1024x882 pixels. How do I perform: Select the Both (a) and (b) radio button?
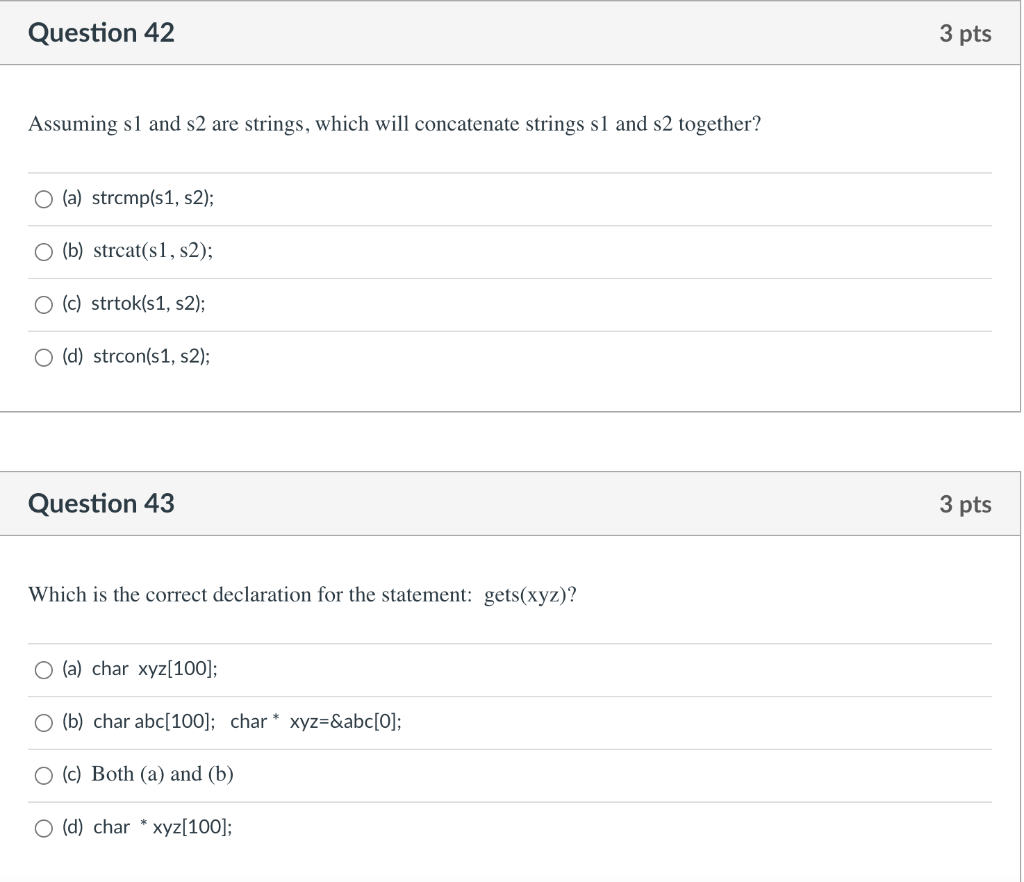(44, 776)
